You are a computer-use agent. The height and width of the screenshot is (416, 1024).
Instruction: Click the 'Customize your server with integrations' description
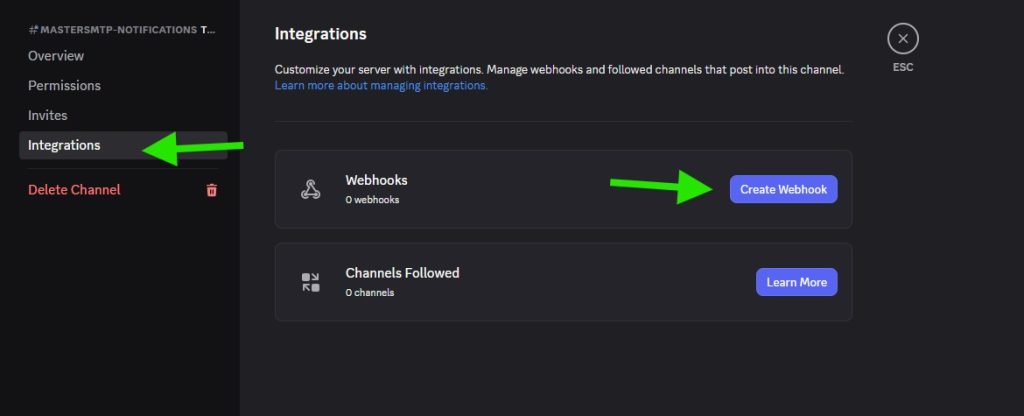tap(559, 70)
